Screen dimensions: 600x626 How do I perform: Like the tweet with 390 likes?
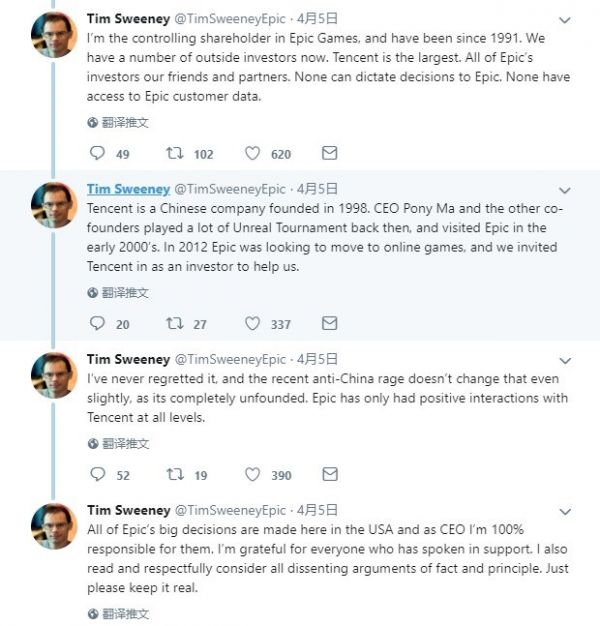[x=253, y=475]
